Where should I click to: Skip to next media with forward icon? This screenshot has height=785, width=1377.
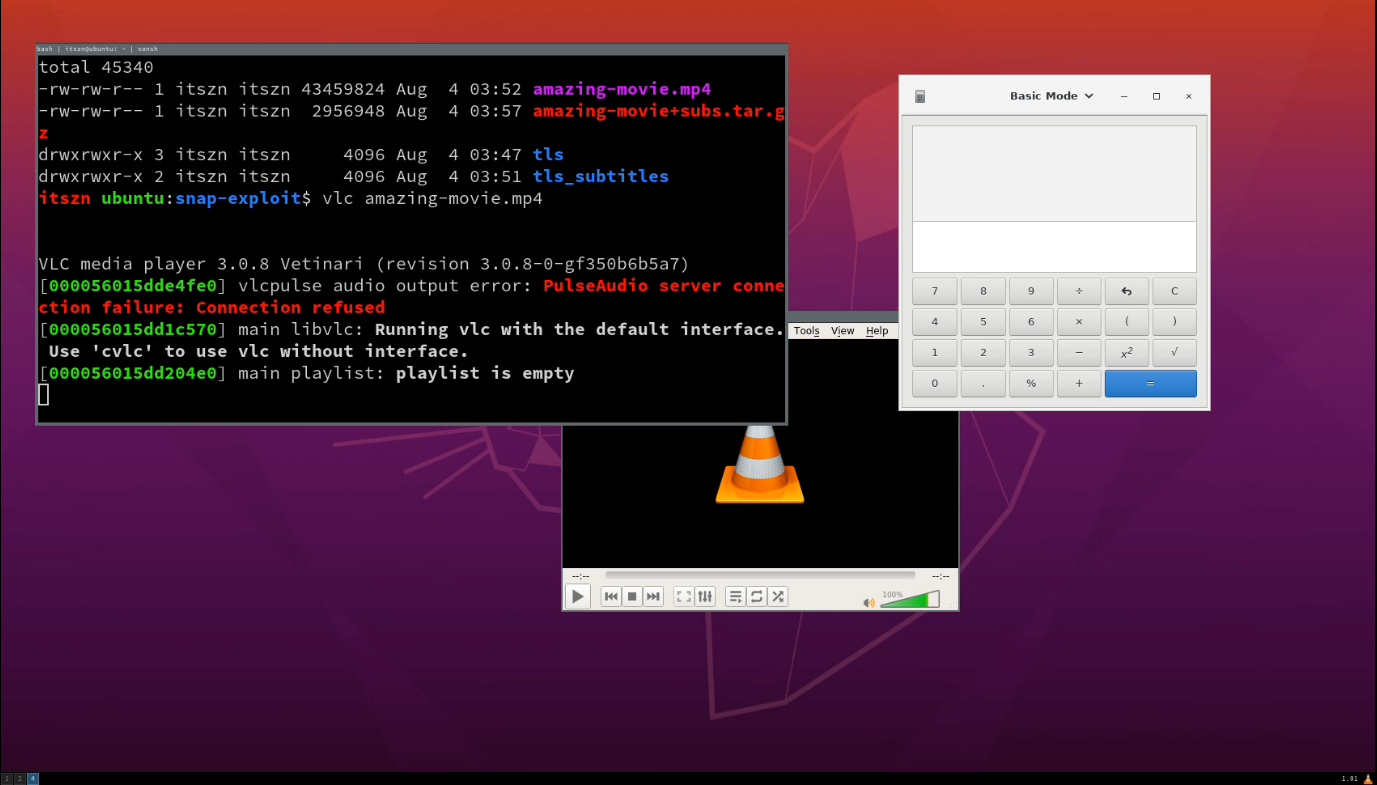[x=653, y=597]
